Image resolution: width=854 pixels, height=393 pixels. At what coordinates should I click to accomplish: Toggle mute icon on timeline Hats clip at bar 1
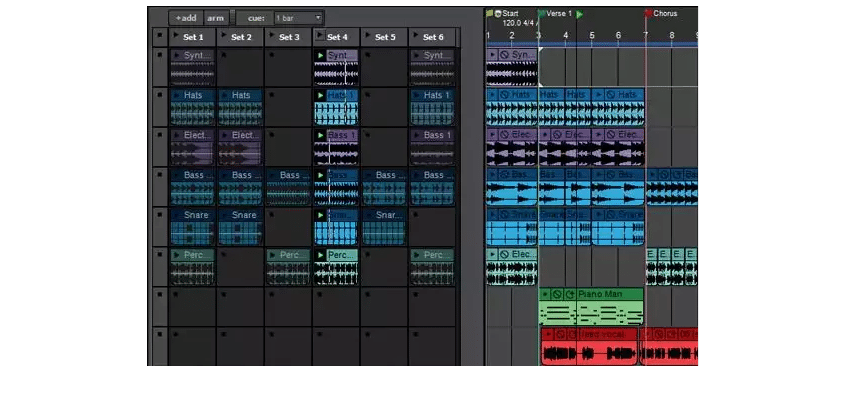(504, 94)
